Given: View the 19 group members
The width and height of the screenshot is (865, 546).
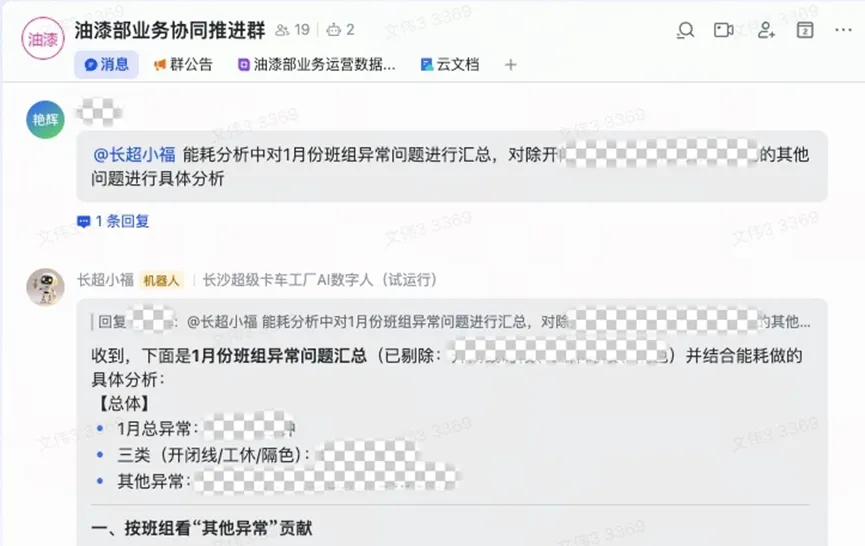Looking at the screenshot, I should coord(293,30).
